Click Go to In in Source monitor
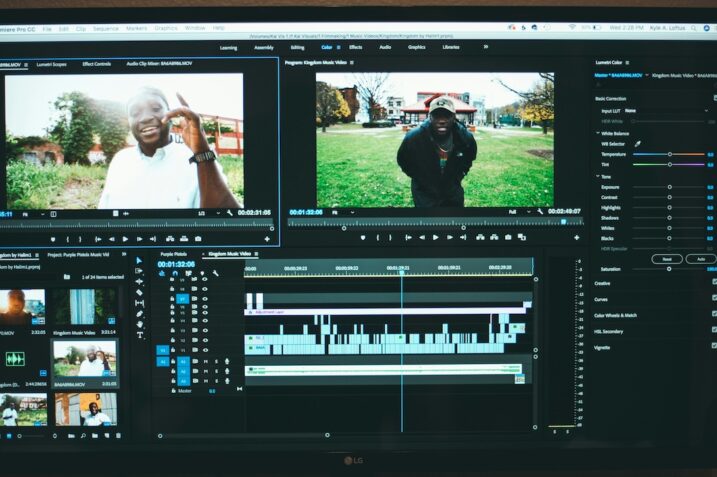Screen dimensions: 717x477 (x=98, y=239)
